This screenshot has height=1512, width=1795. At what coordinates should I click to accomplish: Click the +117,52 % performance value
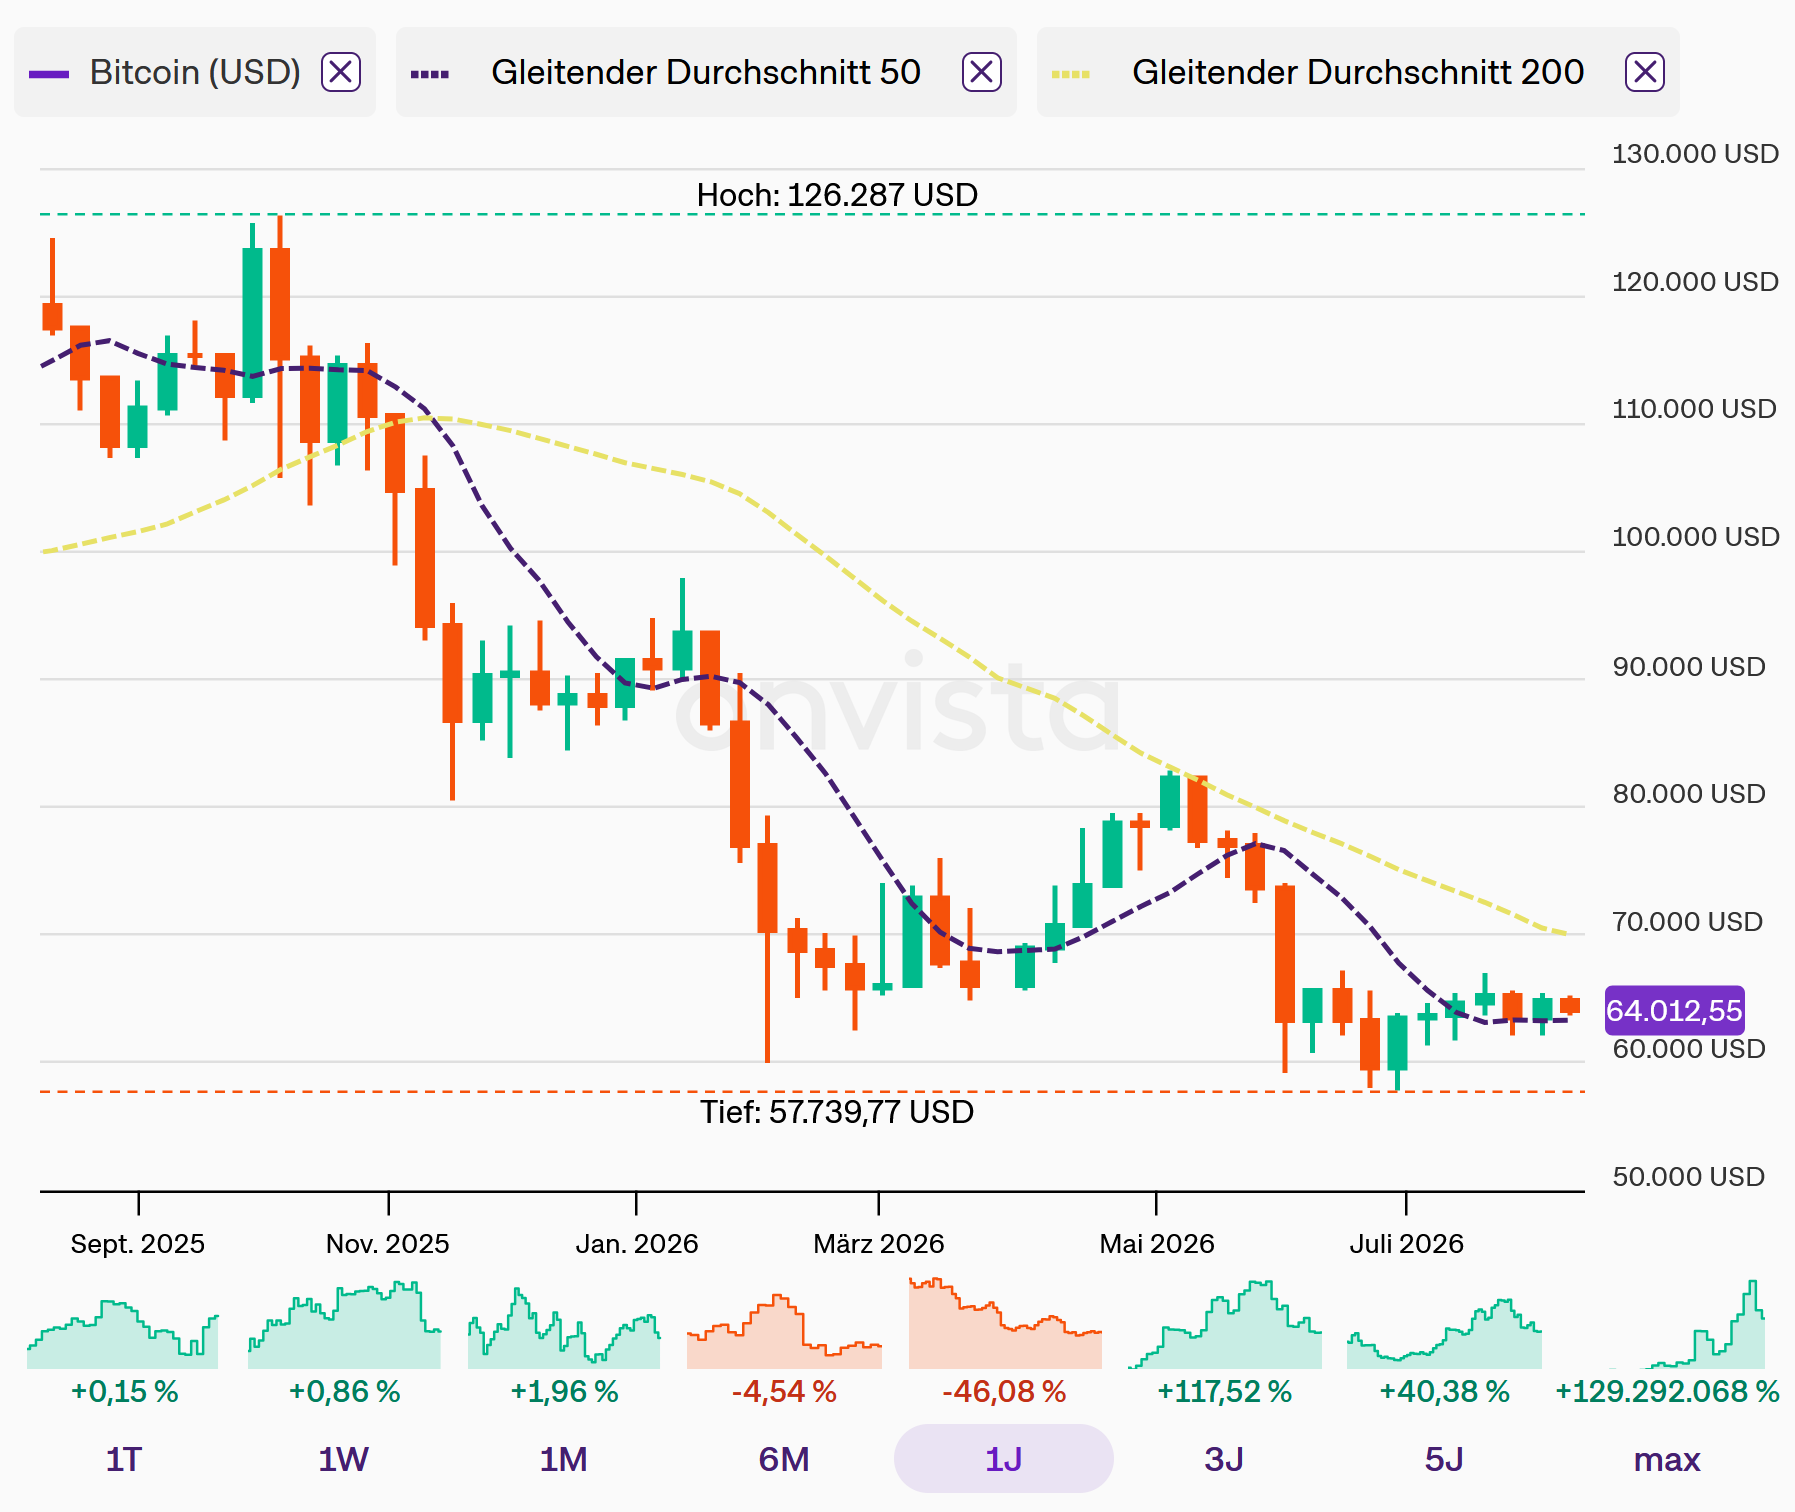[1224, 1391]
